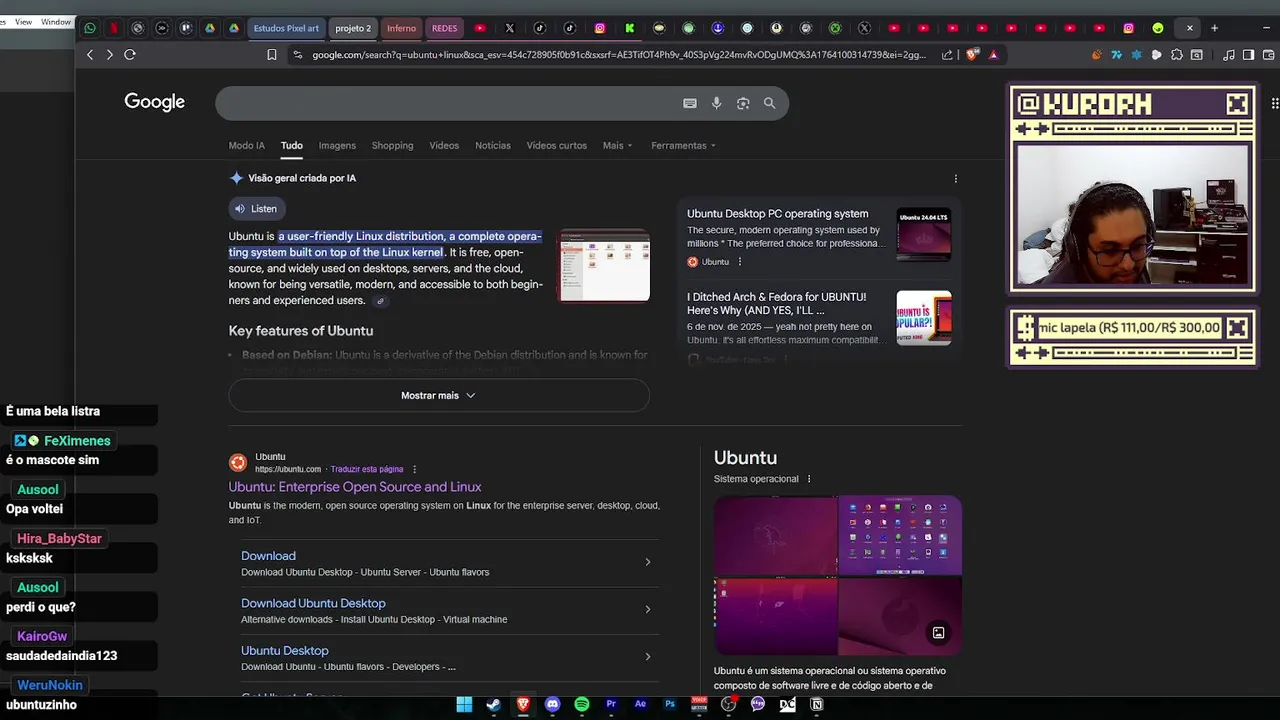Click the Listen audio button

256,209
